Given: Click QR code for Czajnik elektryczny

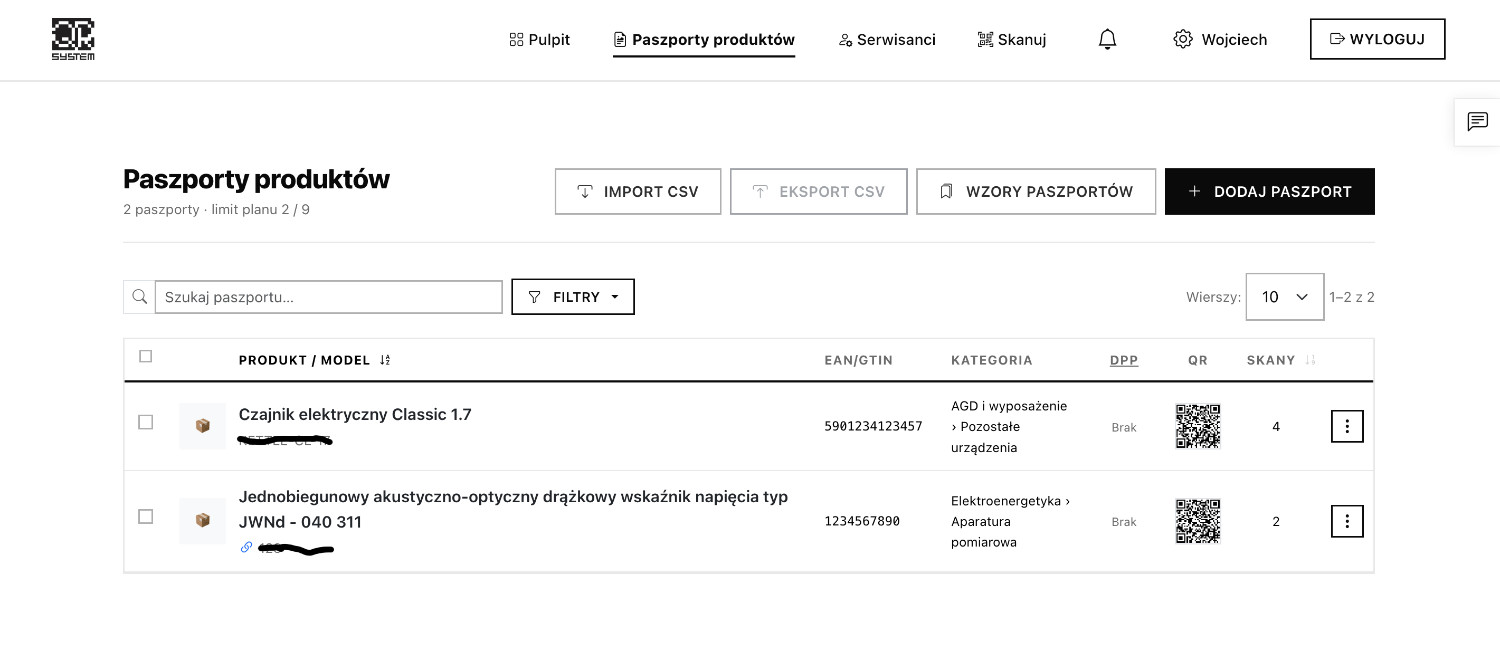Looking at the screenshot, I should (1197, 427).
